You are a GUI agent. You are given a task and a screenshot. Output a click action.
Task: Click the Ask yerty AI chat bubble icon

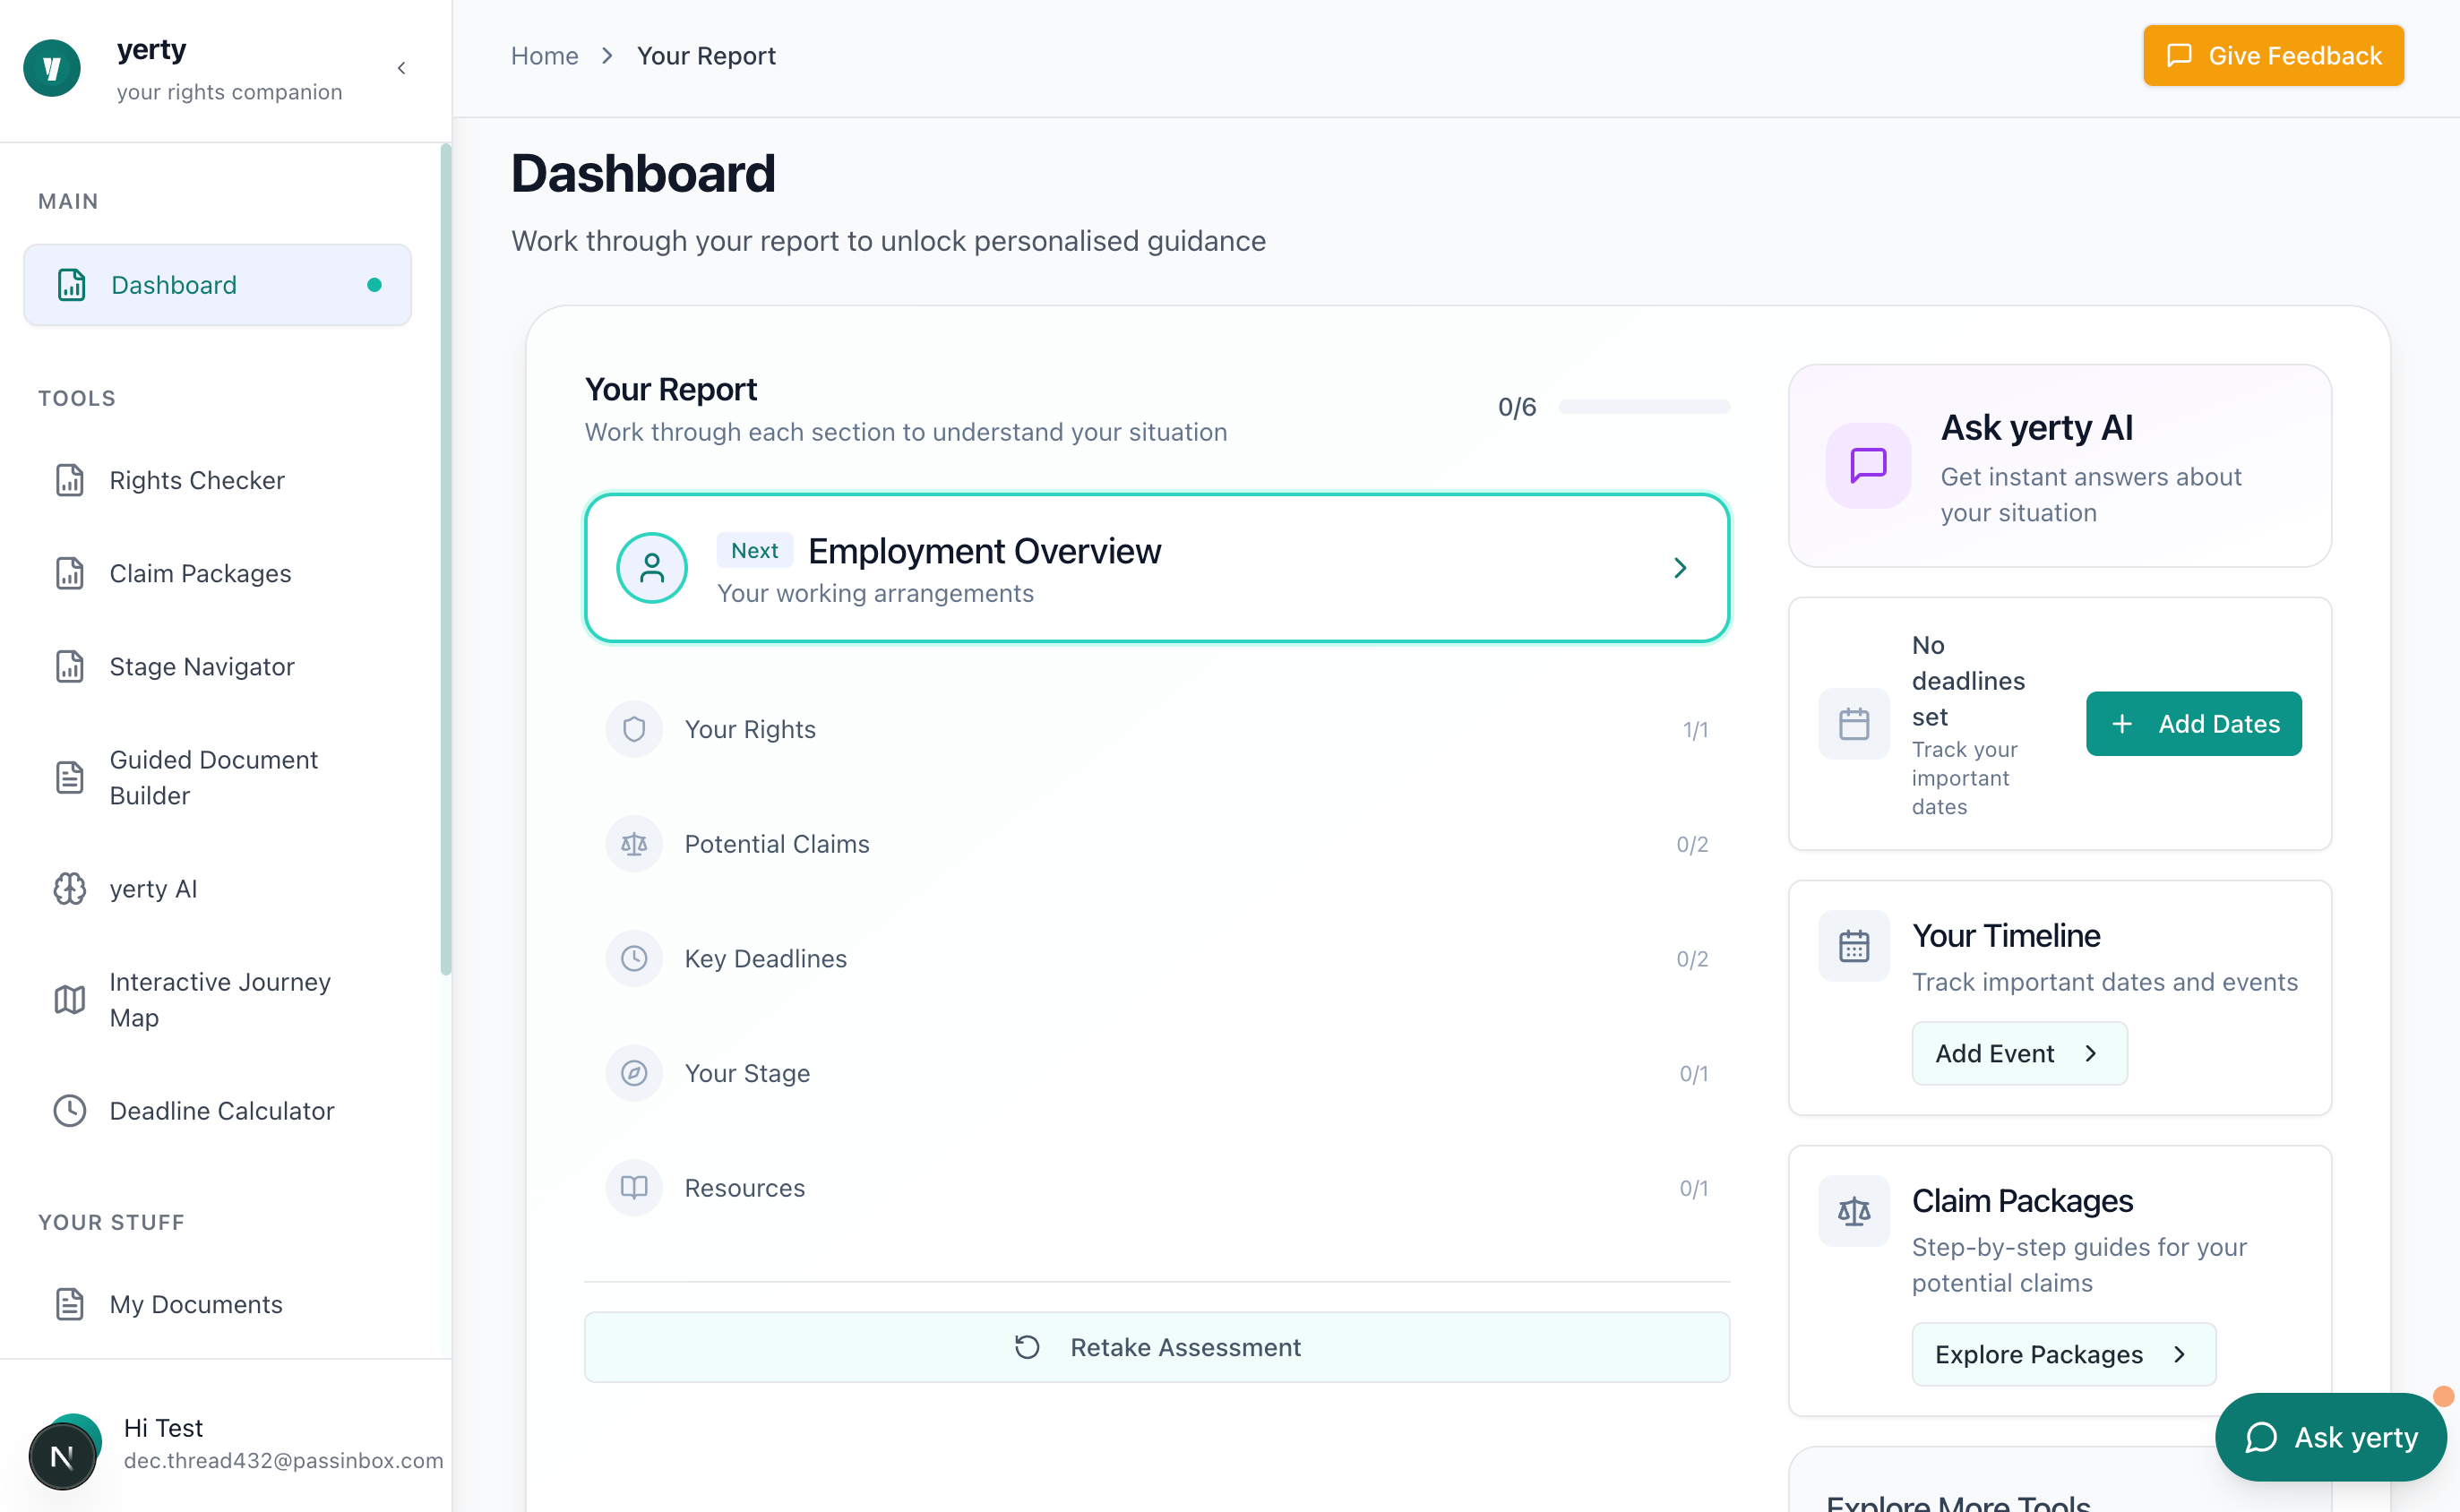(x=1868, y=466)
